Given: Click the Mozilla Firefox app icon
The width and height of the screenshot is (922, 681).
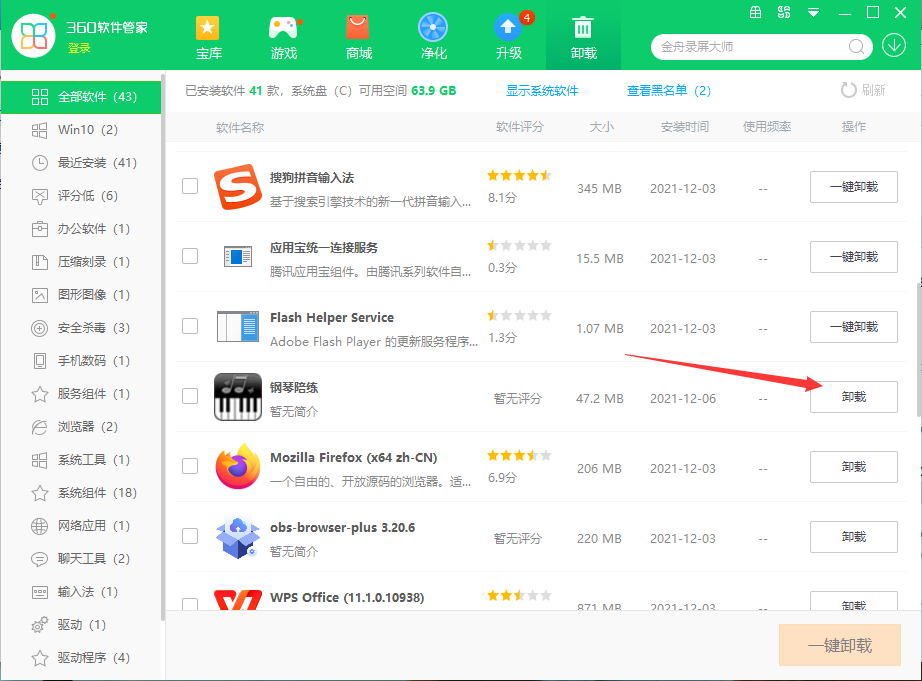Looking at the screenshot, I should tap(238, 467).
